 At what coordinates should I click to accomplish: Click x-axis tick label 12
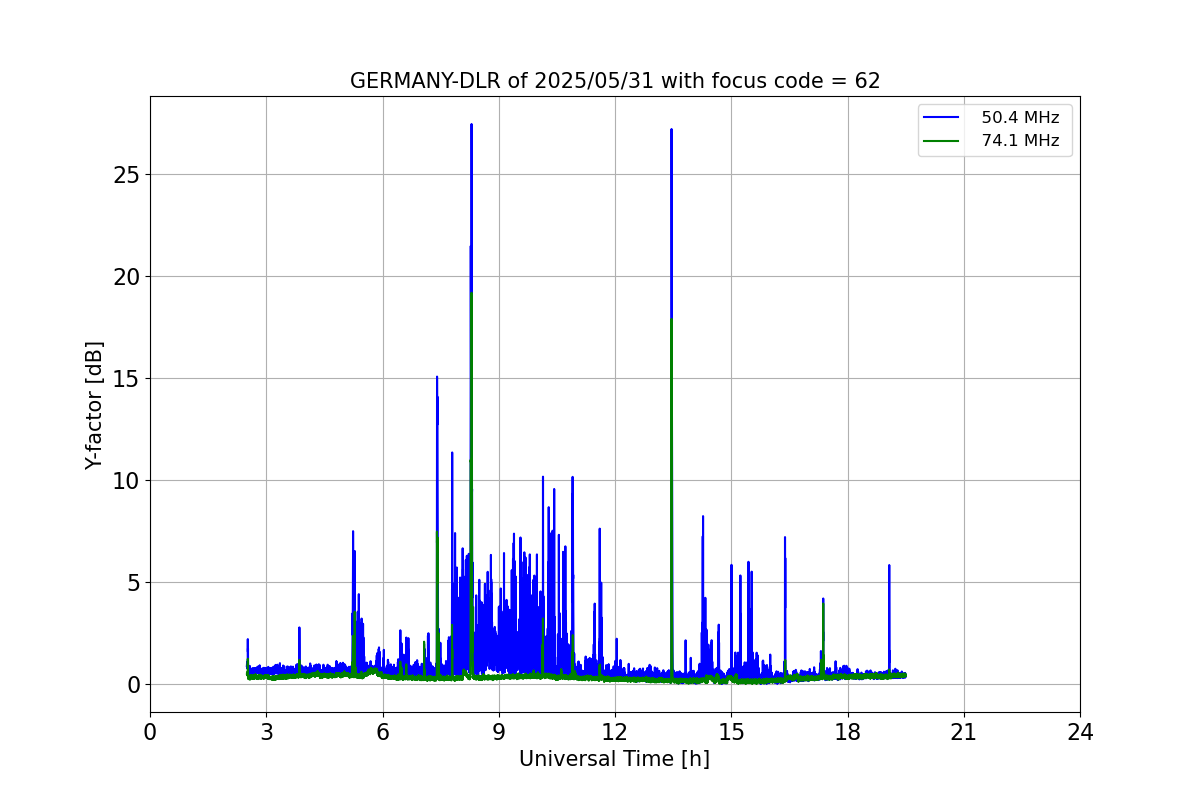point(615,732)
